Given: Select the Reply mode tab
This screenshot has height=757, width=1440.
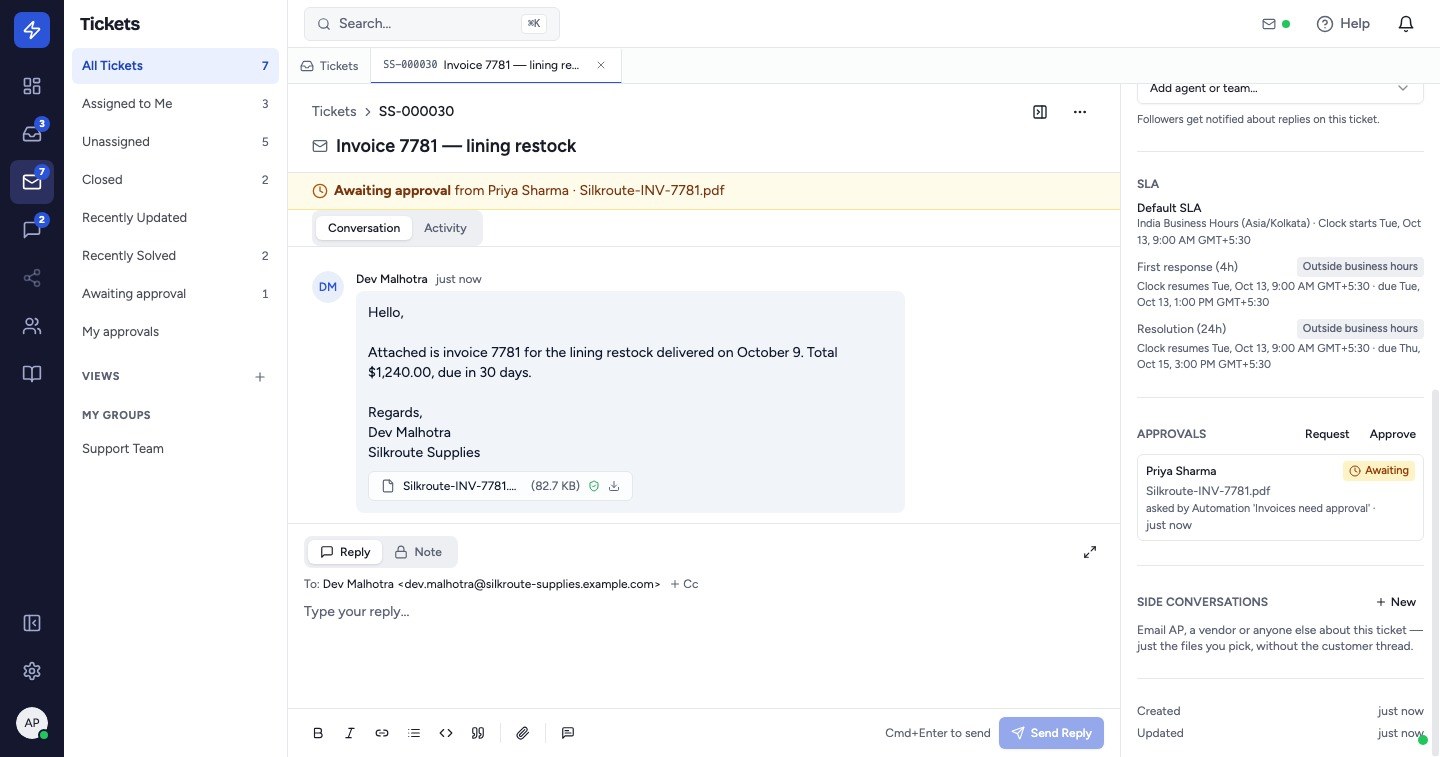Looking at the screenshot, I should pyautogui.click(x=345, y=552).
